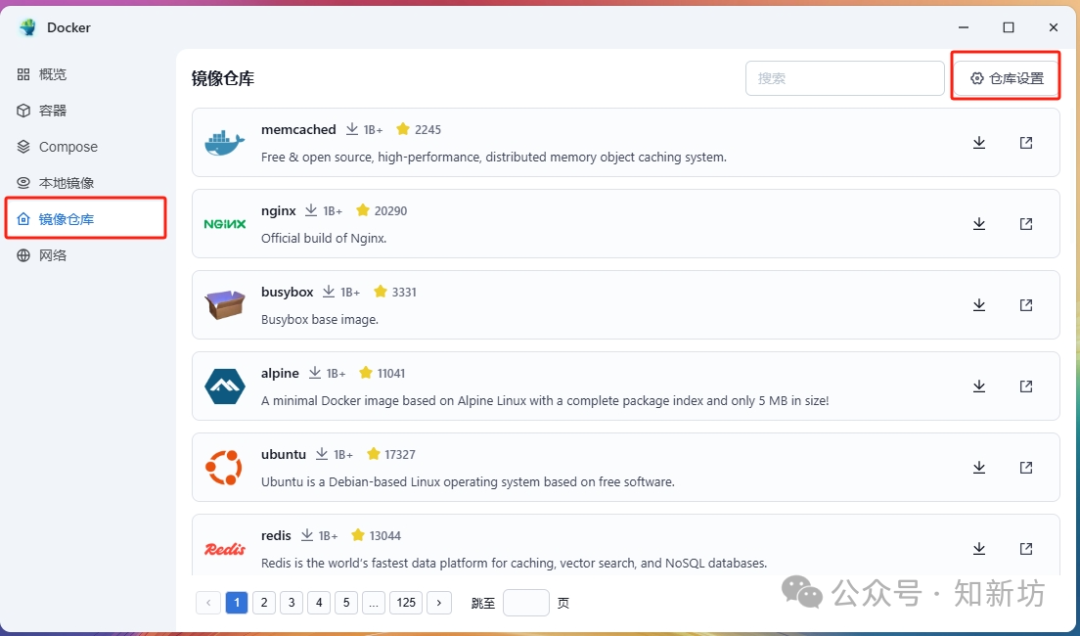The height and width of the screenshot is (636, 1080).
Task: Download the memcached image
Action: click(x=979, y=143)
